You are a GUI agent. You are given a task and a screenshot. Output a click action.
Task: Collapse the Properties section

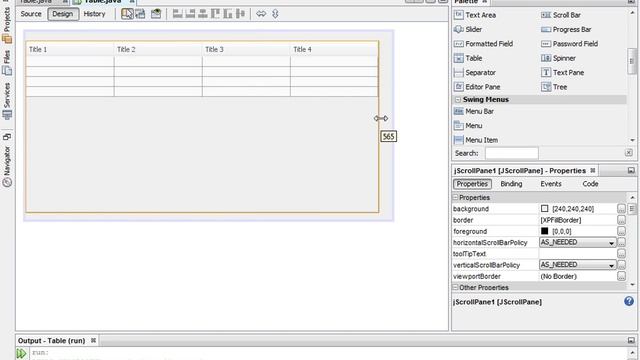pyautogui.click(x=455, y=198)
